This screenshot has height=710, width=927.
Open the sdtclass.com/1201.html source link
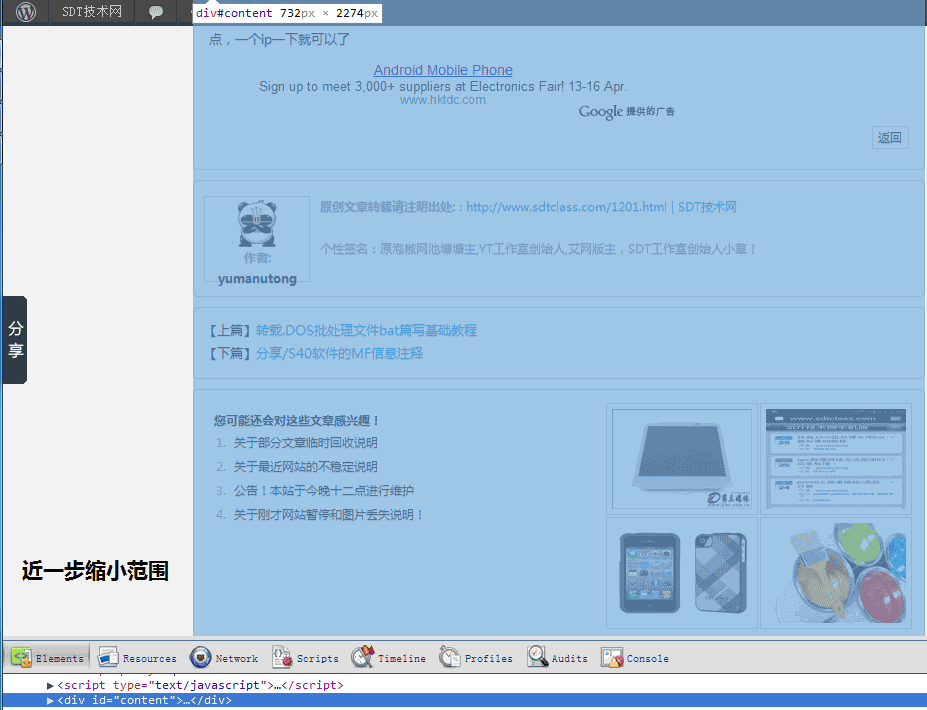pyautogui.click(x=566, y=207)
